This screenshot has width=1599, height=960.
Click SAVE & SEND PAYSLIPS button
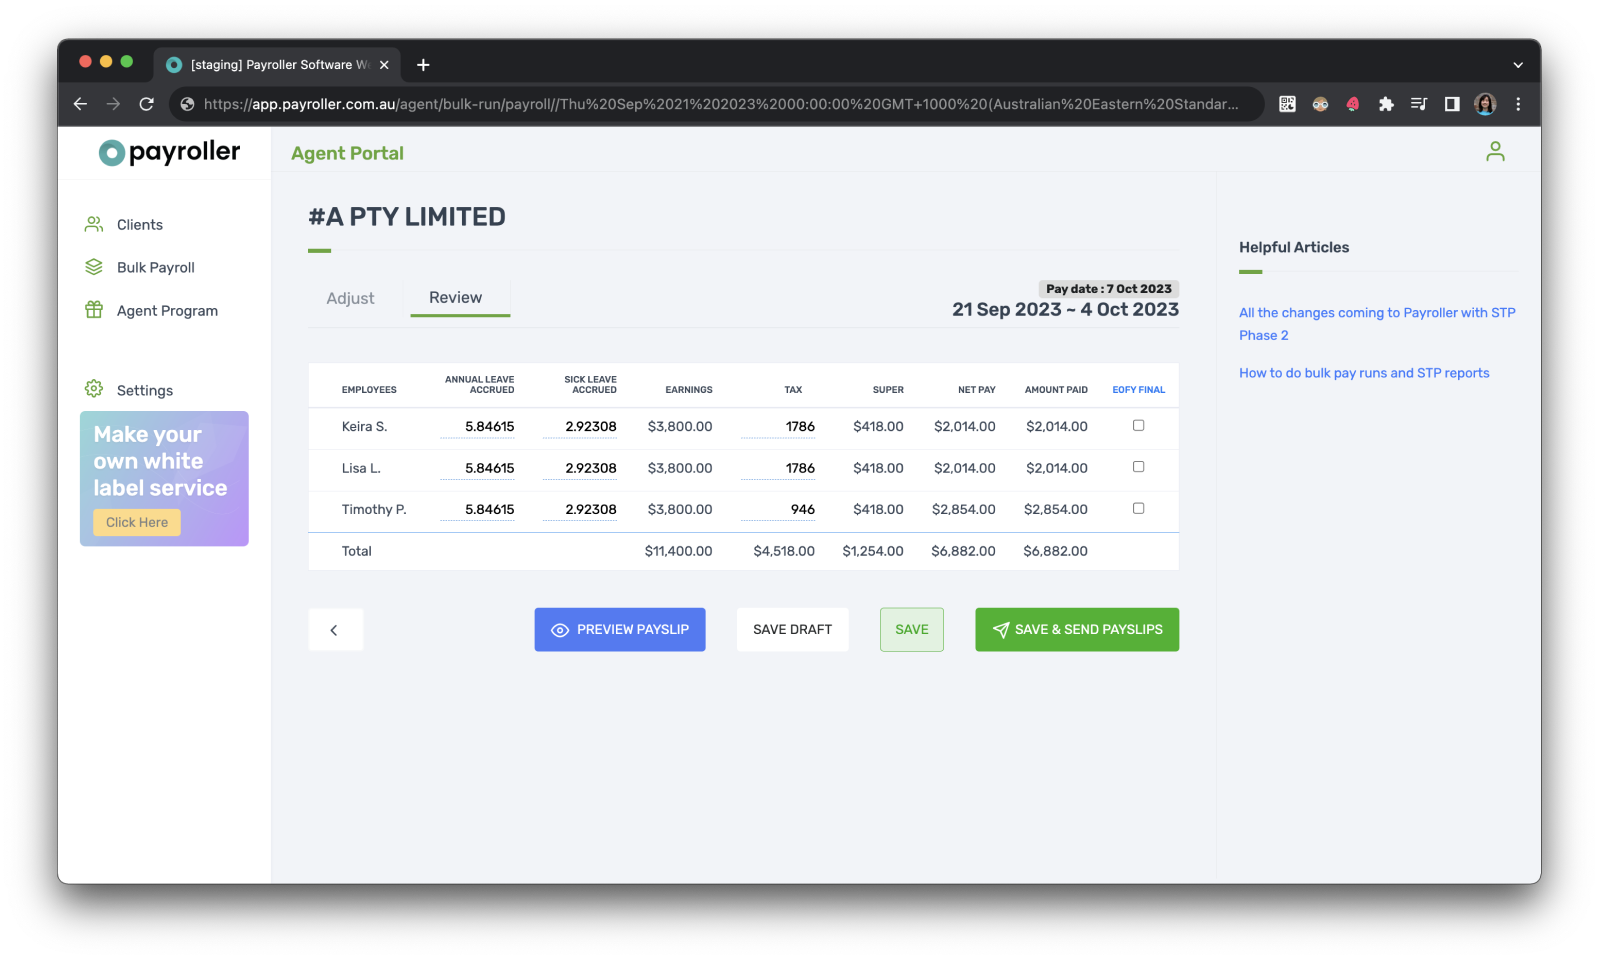click(x=1077, y=630)
